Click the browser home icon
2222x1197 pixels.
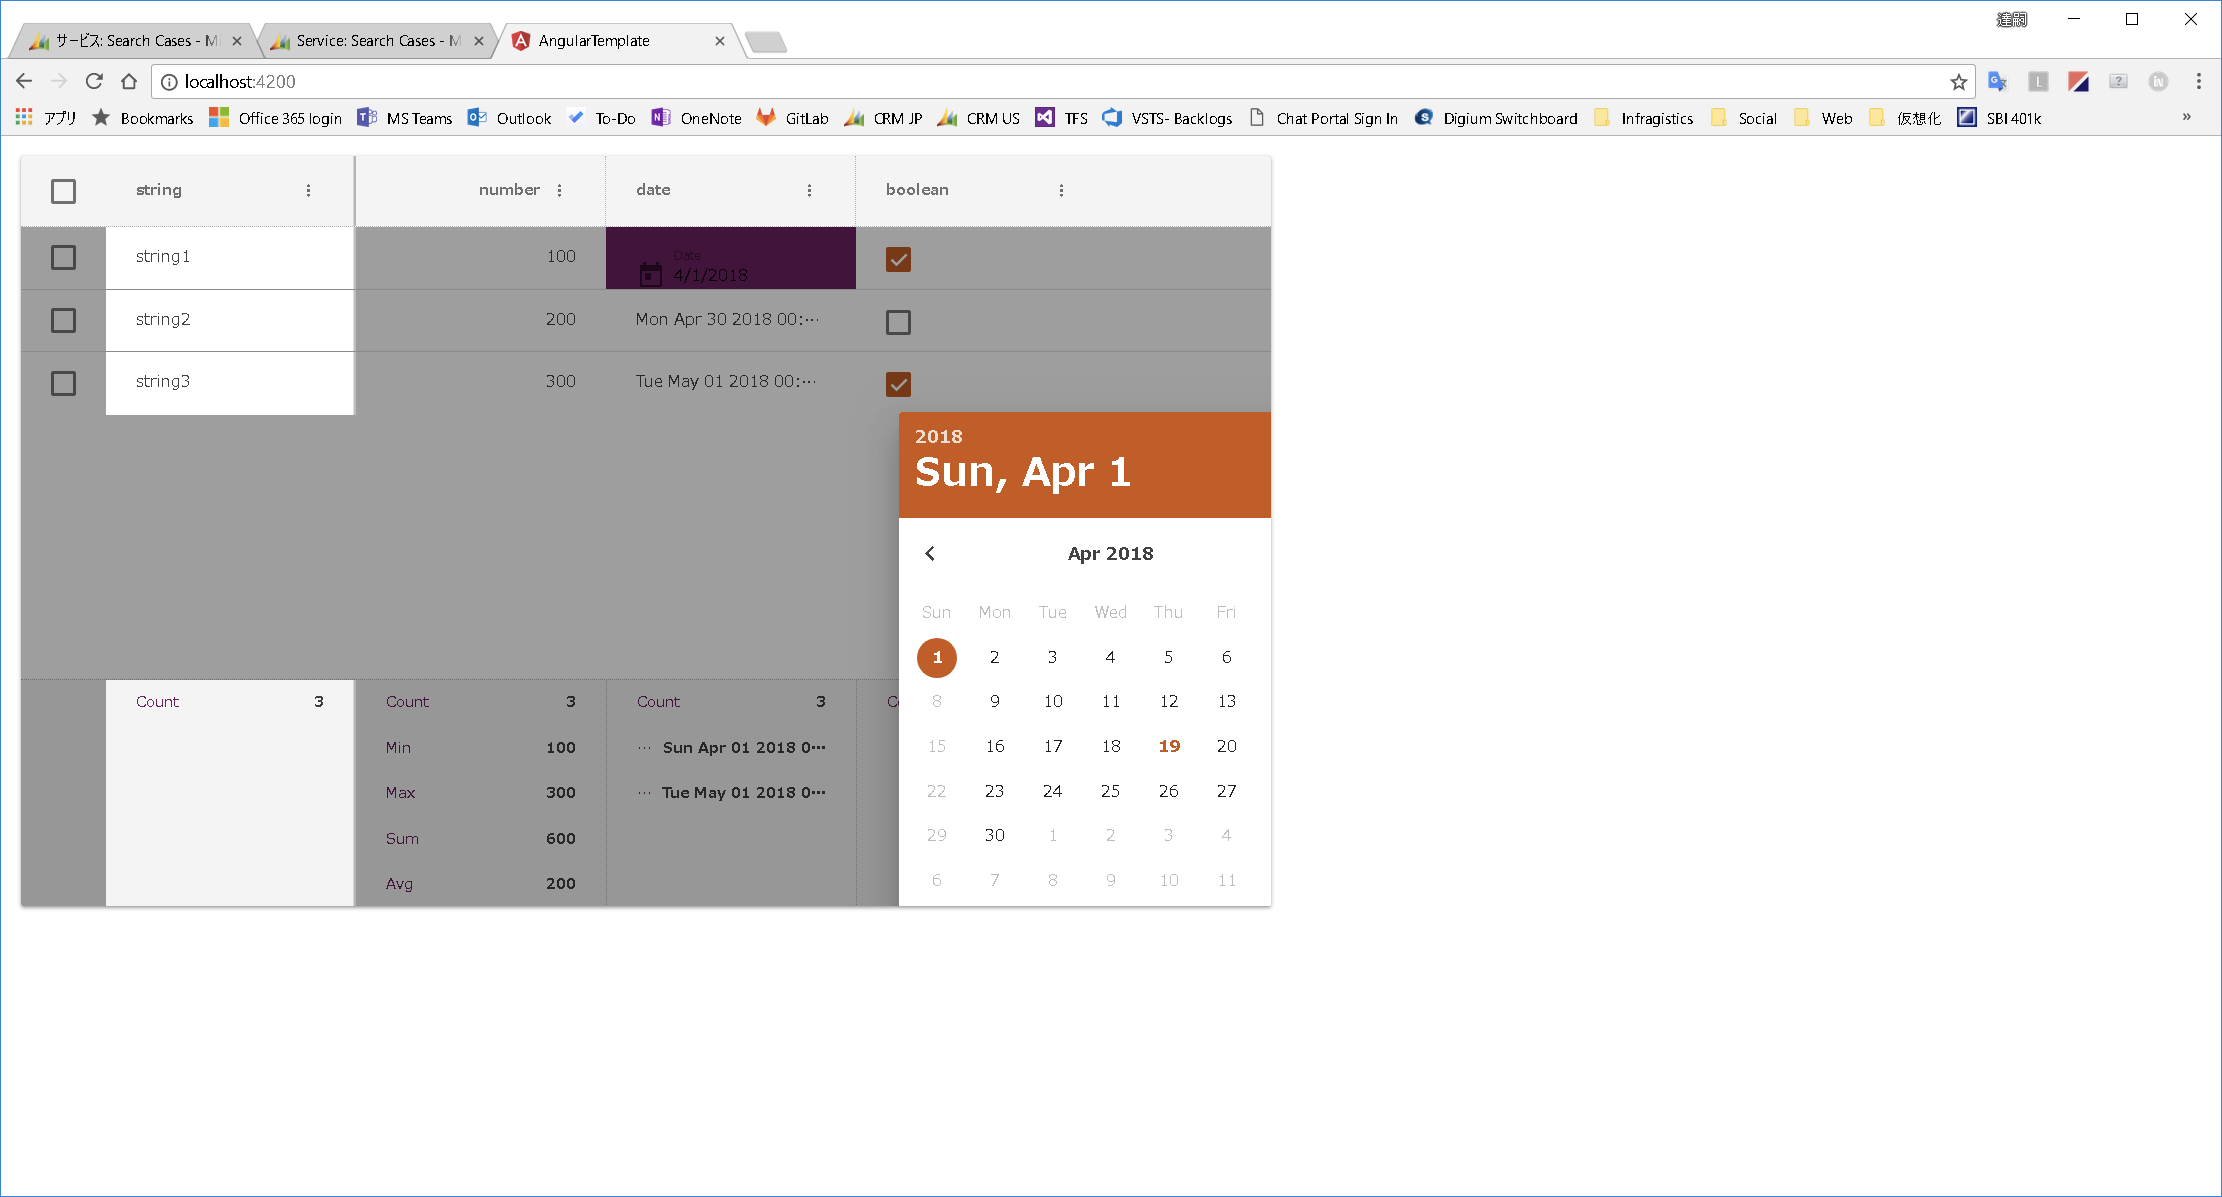(x=129, y=82)
